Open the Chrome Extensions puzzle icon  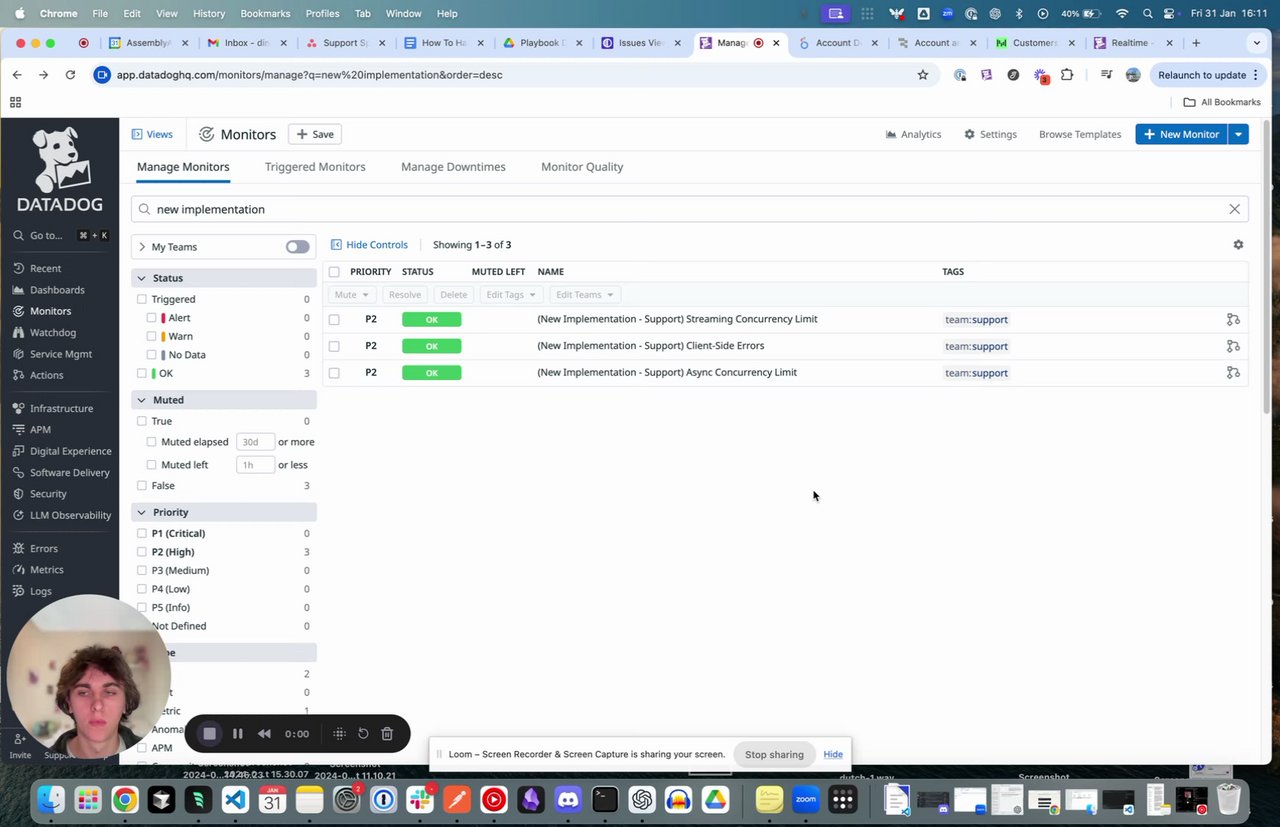(1067, 75)
